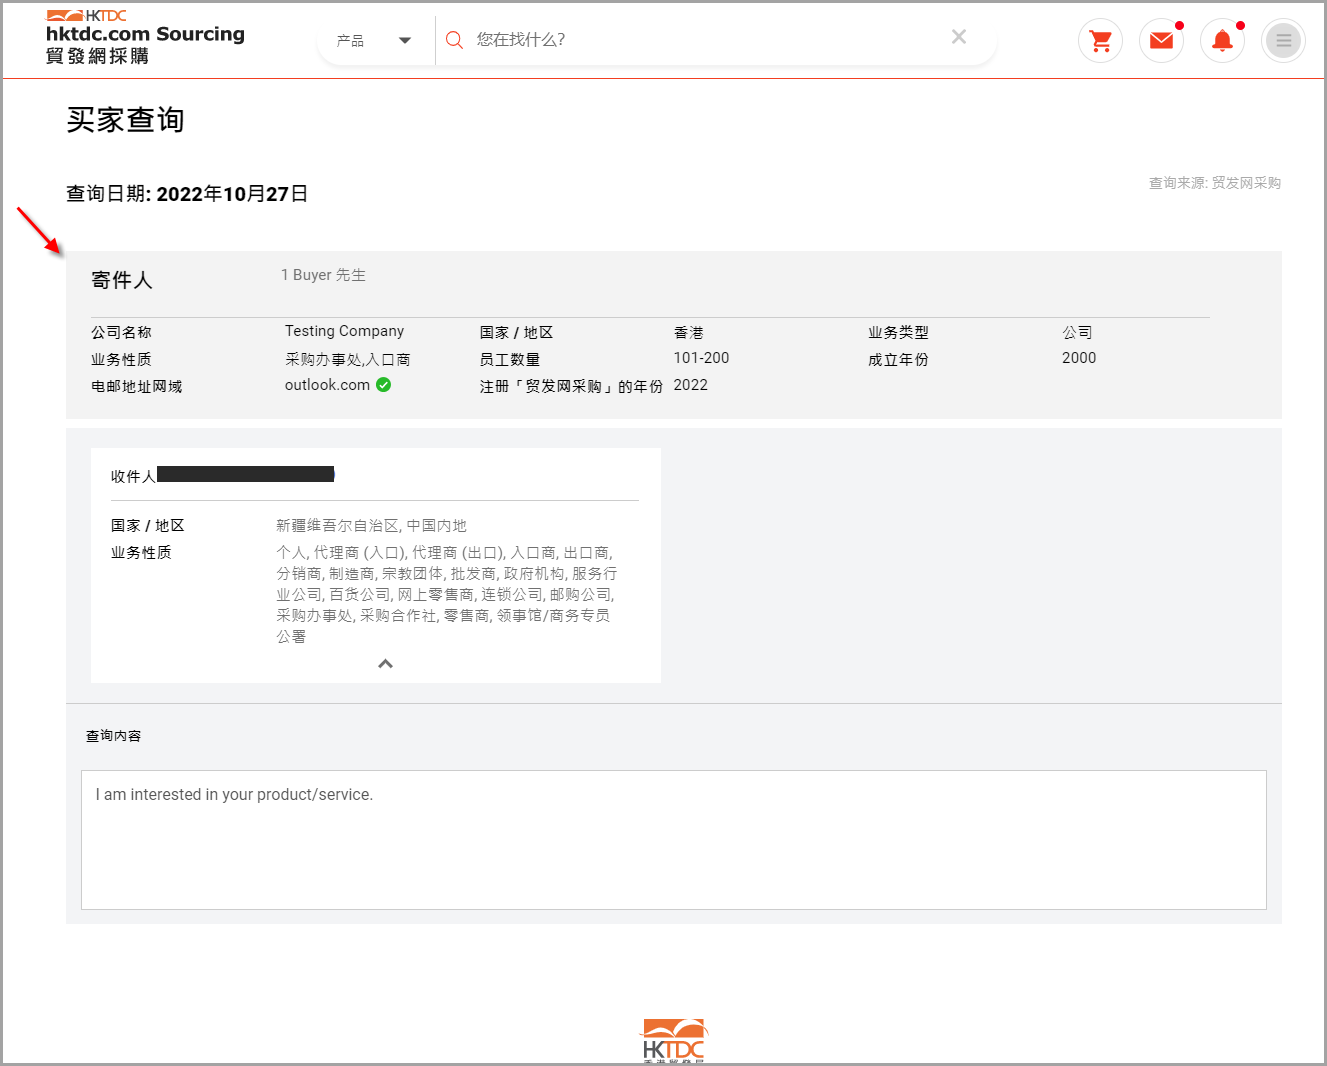Click recipient region 新疆维吾尔自治区, 中国内地
Viewport: 1327px width, 1066px height.
[x=371, y=526]
